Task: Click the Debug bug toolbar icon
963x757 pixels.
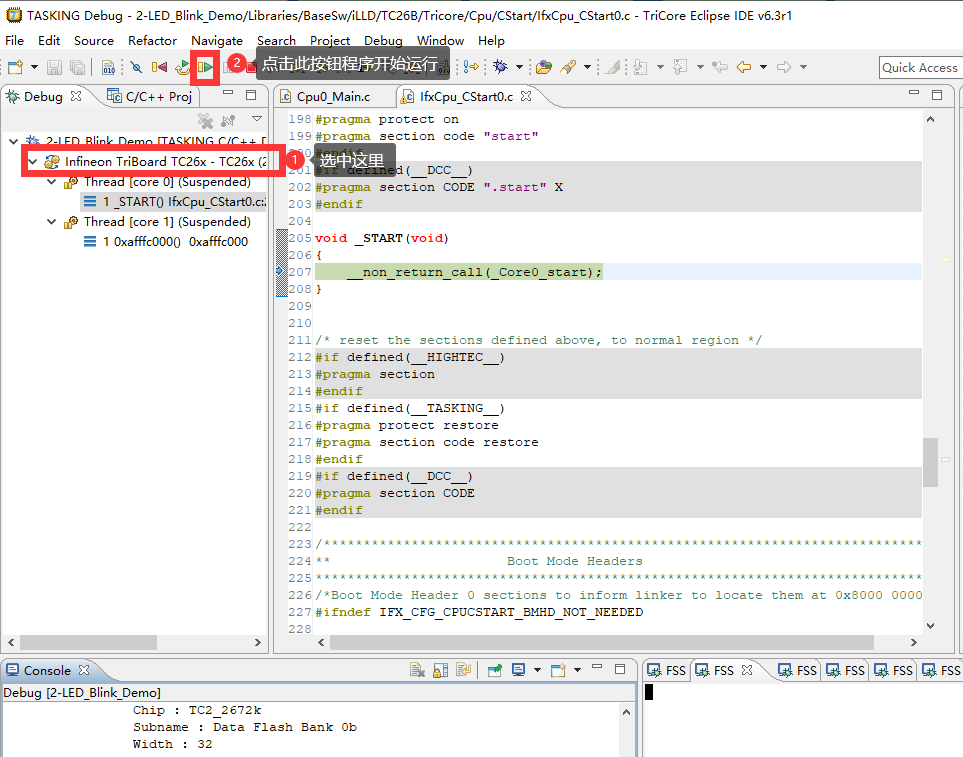Action: 501,67
